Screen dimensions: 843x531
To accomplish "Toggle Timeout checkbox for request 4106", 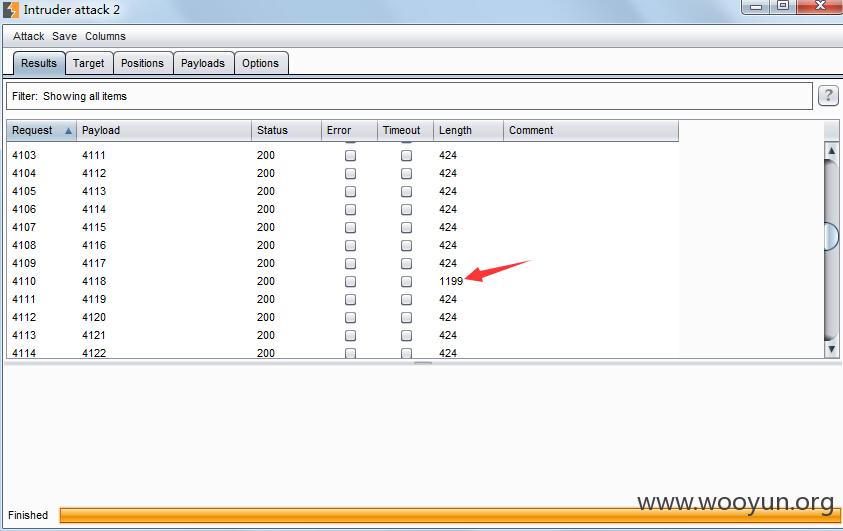I will coord(406,209).
